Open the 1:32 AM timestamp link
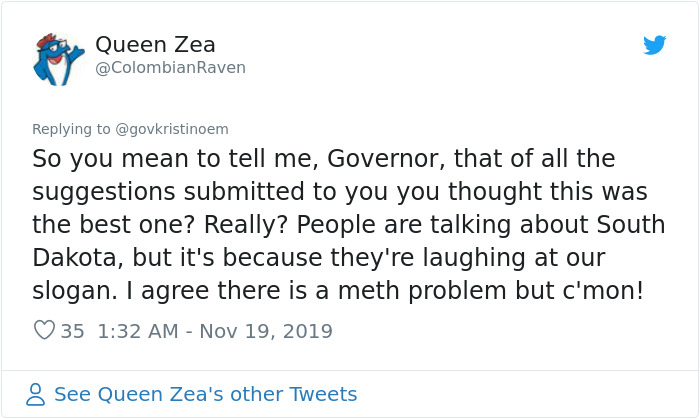700x419 pixels. (141, 330)
